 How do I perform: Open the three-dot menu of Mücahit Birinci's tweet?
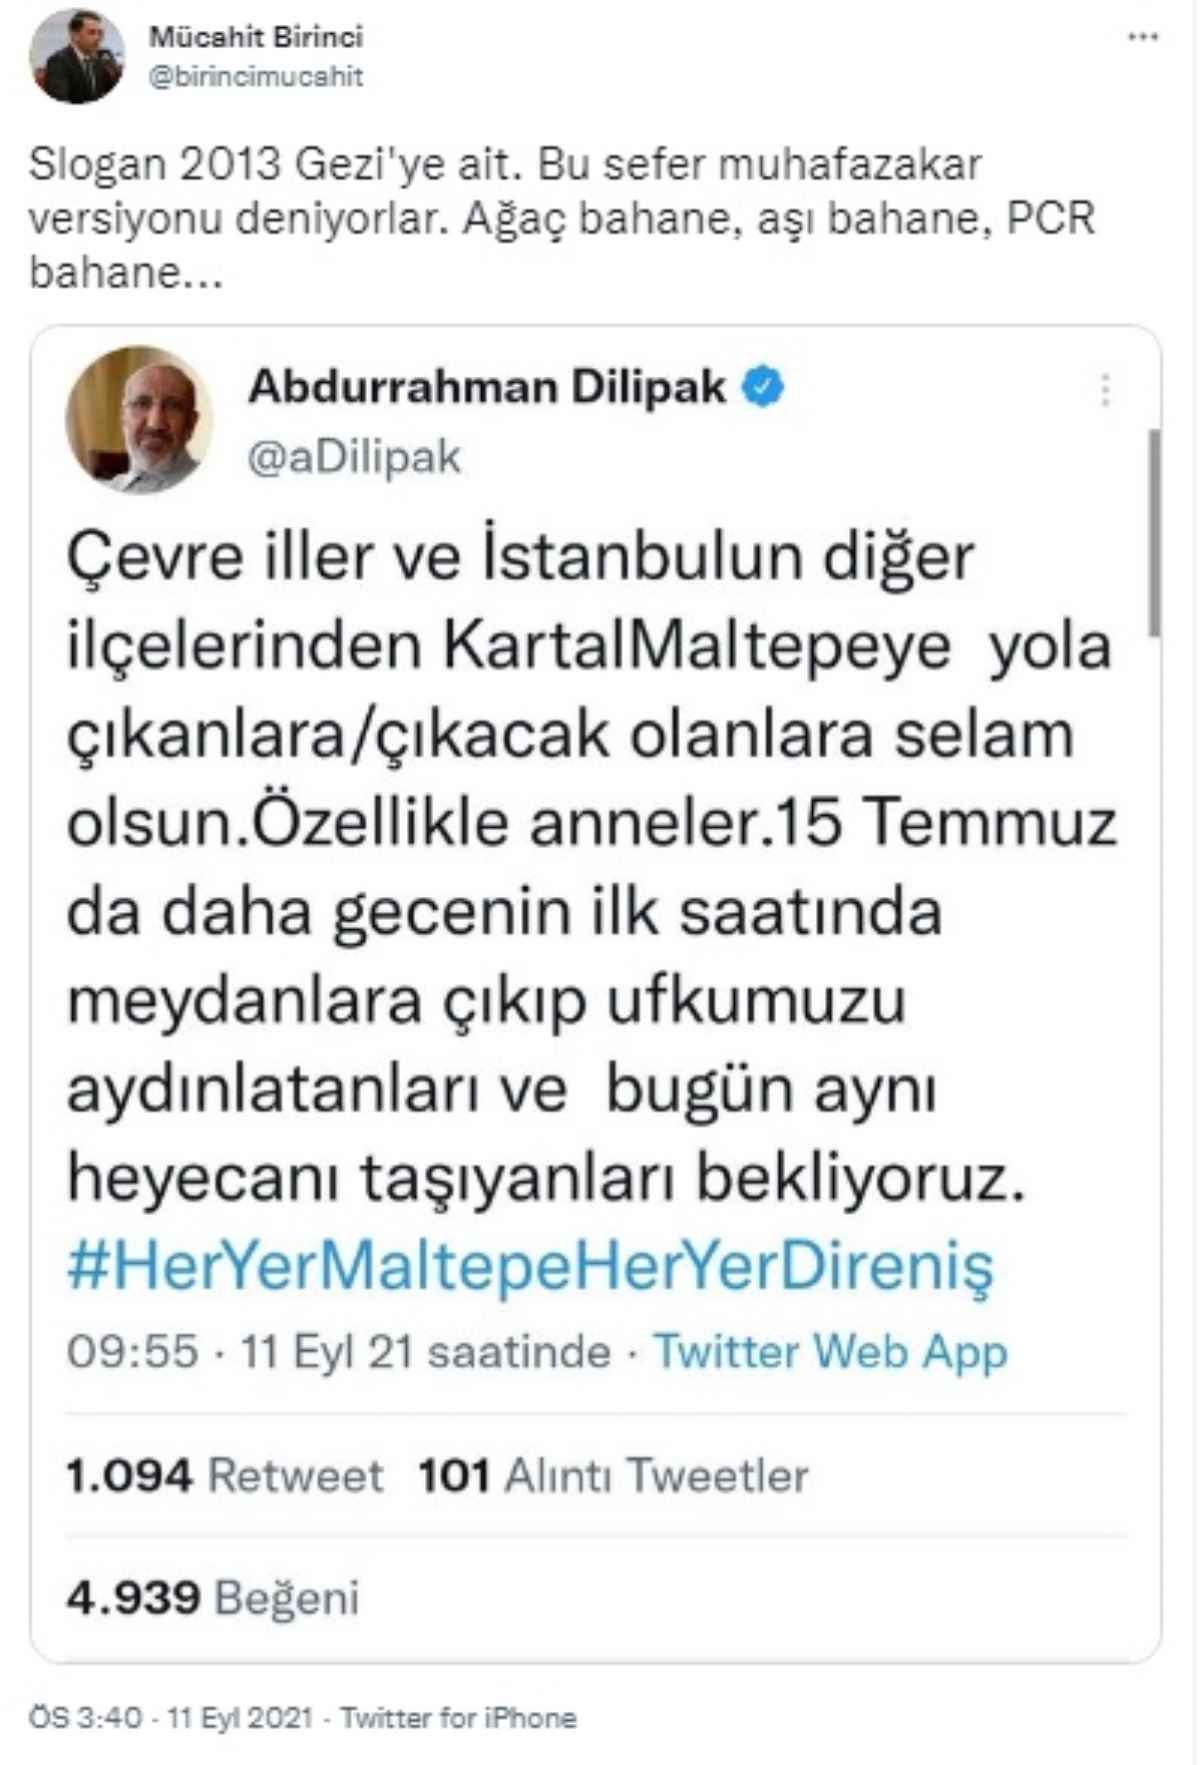[x=1142, y=38]
